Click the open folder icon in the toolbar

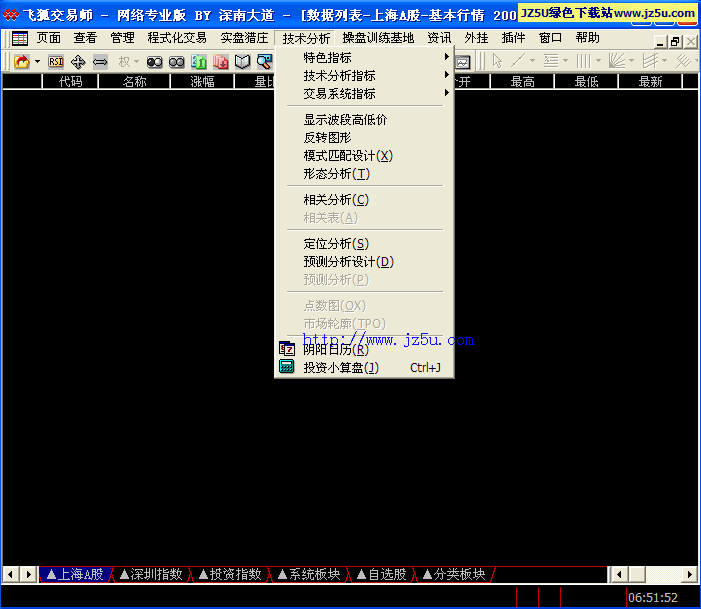coord(21,61)
